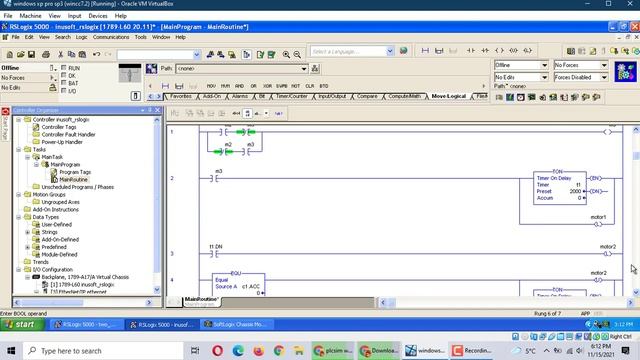This screenshot has height=360, width=640.
Task: Click the Paste clipboard icon
Action: [x=82, y=54]
